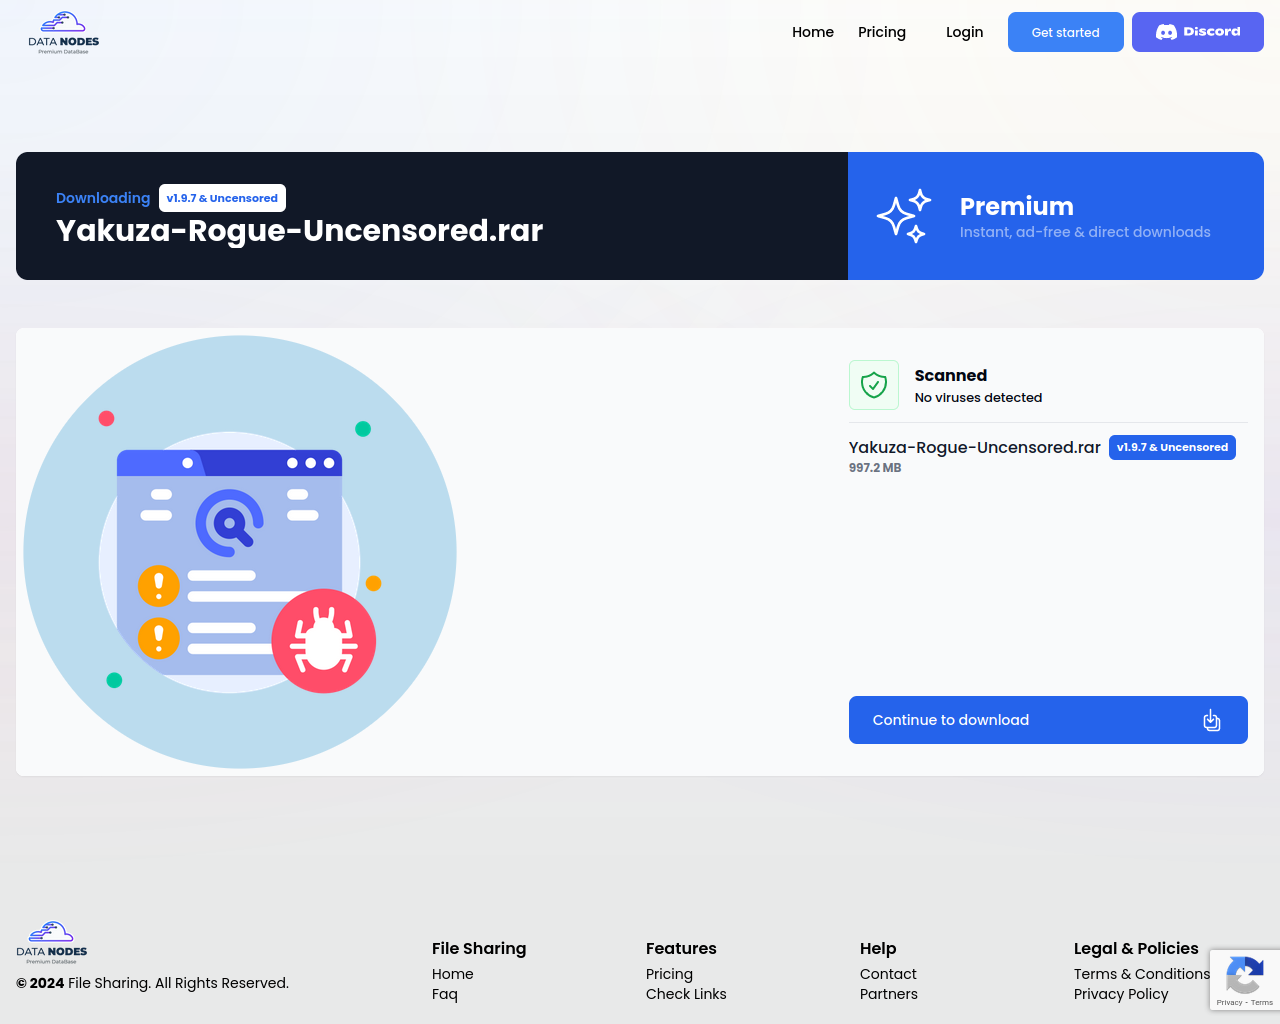Open footer Home link under File Sharing
This screenshot has width=1280, height=1024.
point(453,974)
